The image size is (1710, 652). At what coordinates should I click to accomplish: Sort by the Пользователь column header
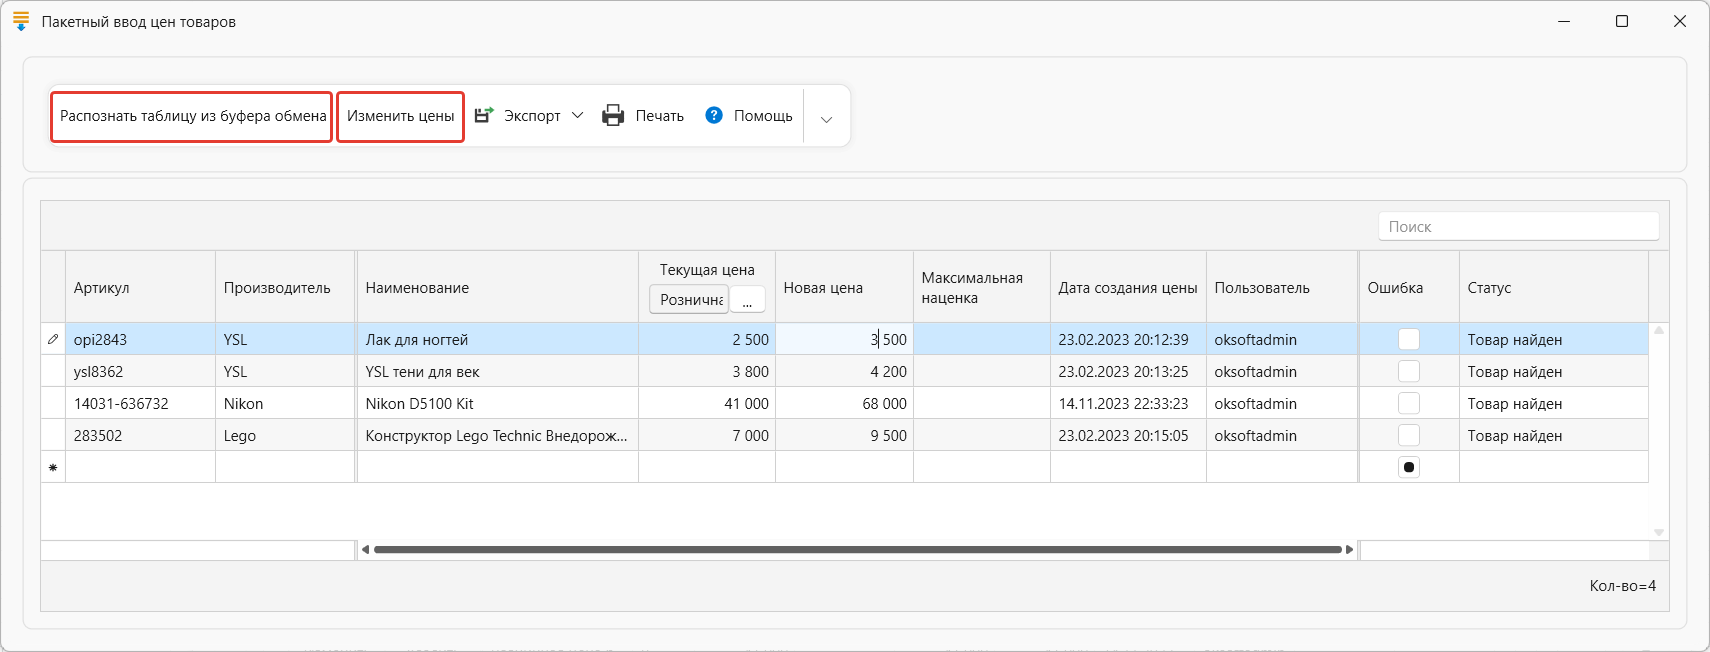click(x=1282, y=287)
